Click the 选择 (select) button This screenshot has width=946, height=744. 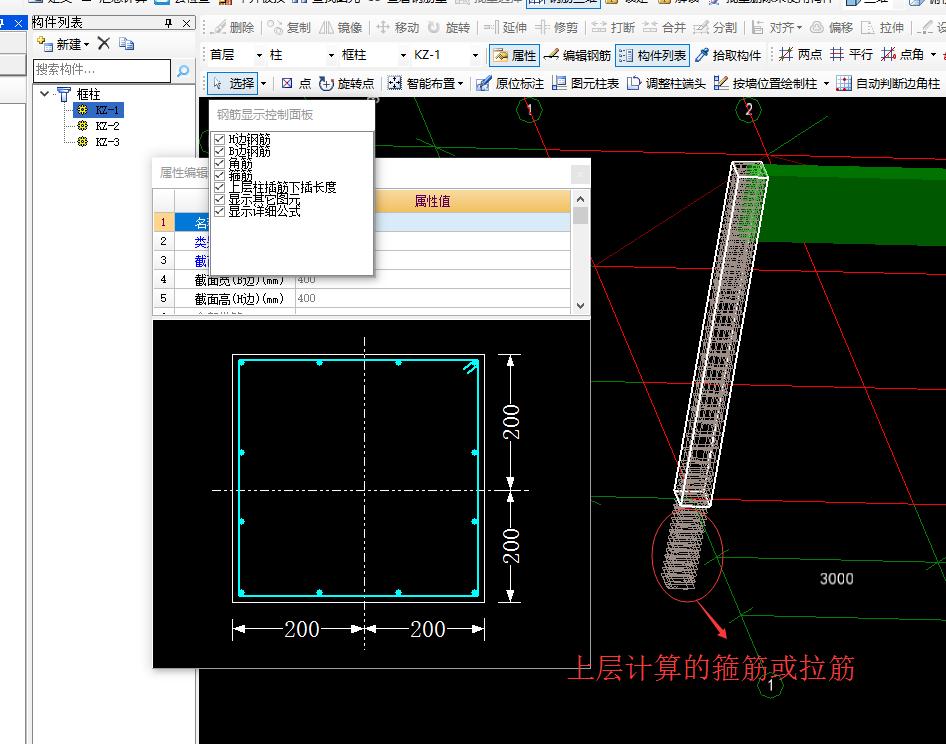pyautogui.click(x=233, y=83)
